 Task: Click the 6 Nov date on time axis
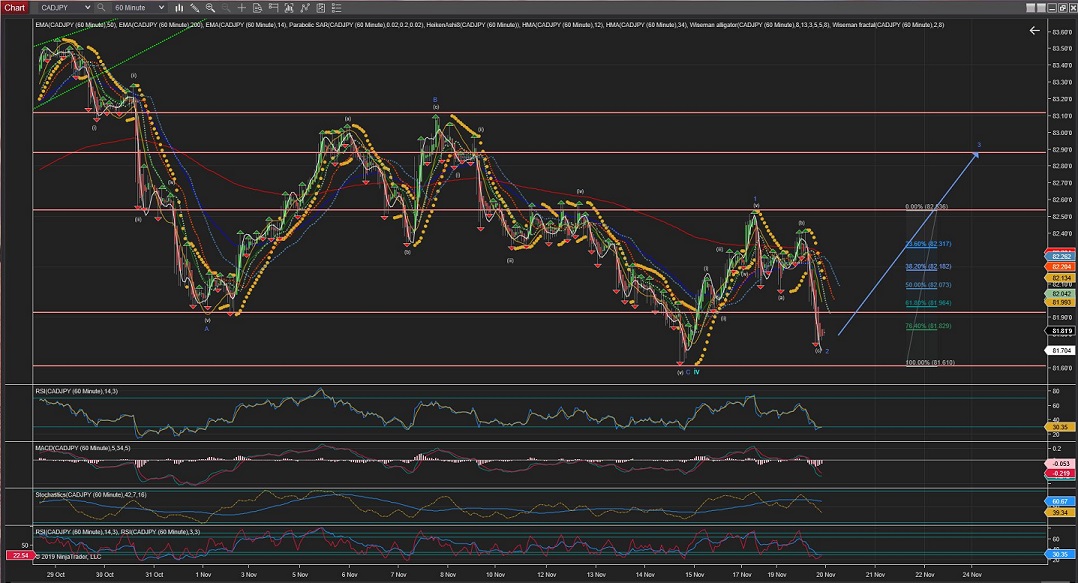pos(349,575)
